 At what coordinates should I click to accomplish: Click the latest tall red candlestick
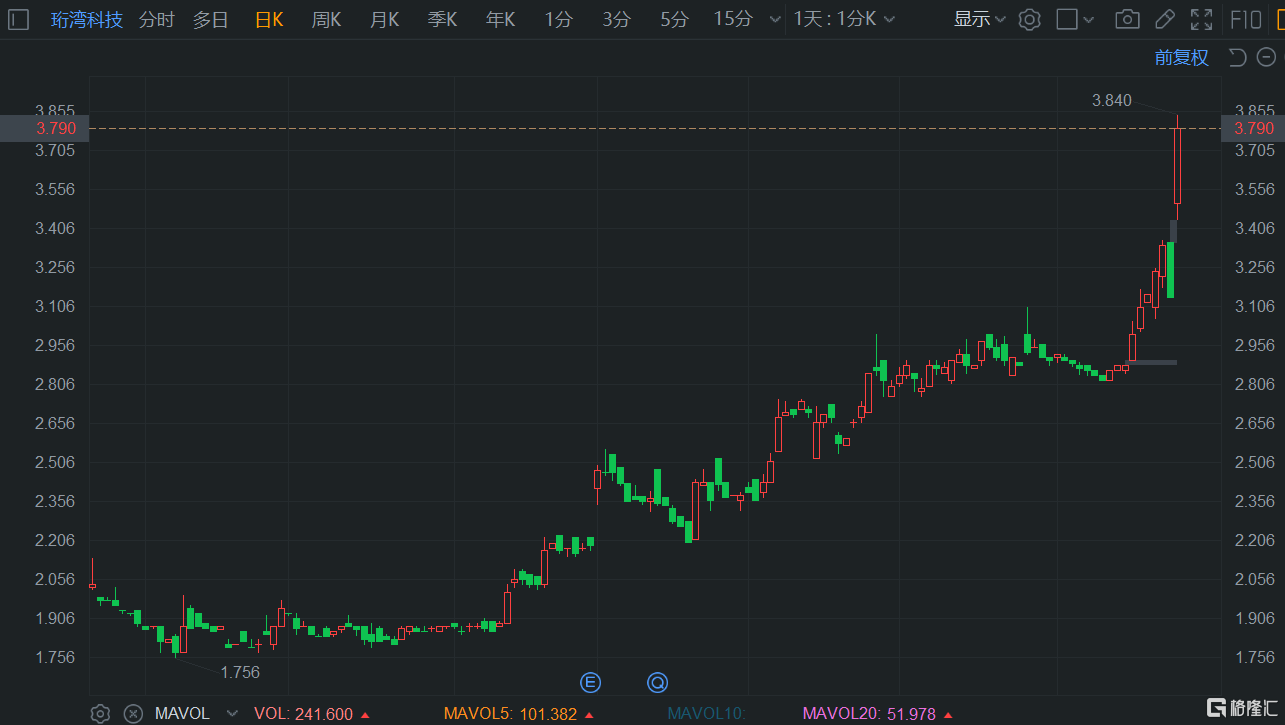coord(1177,166)
